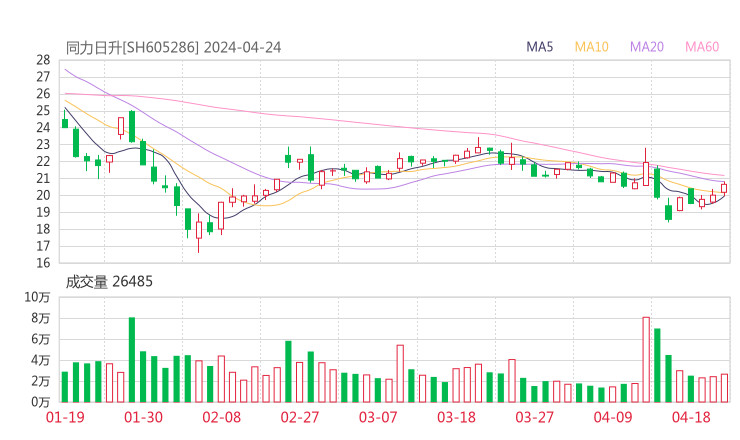The width and height of the screenshot is (740, 440).
Task: Click the 10万 volume axis label
Action: [x=37, y=297]
